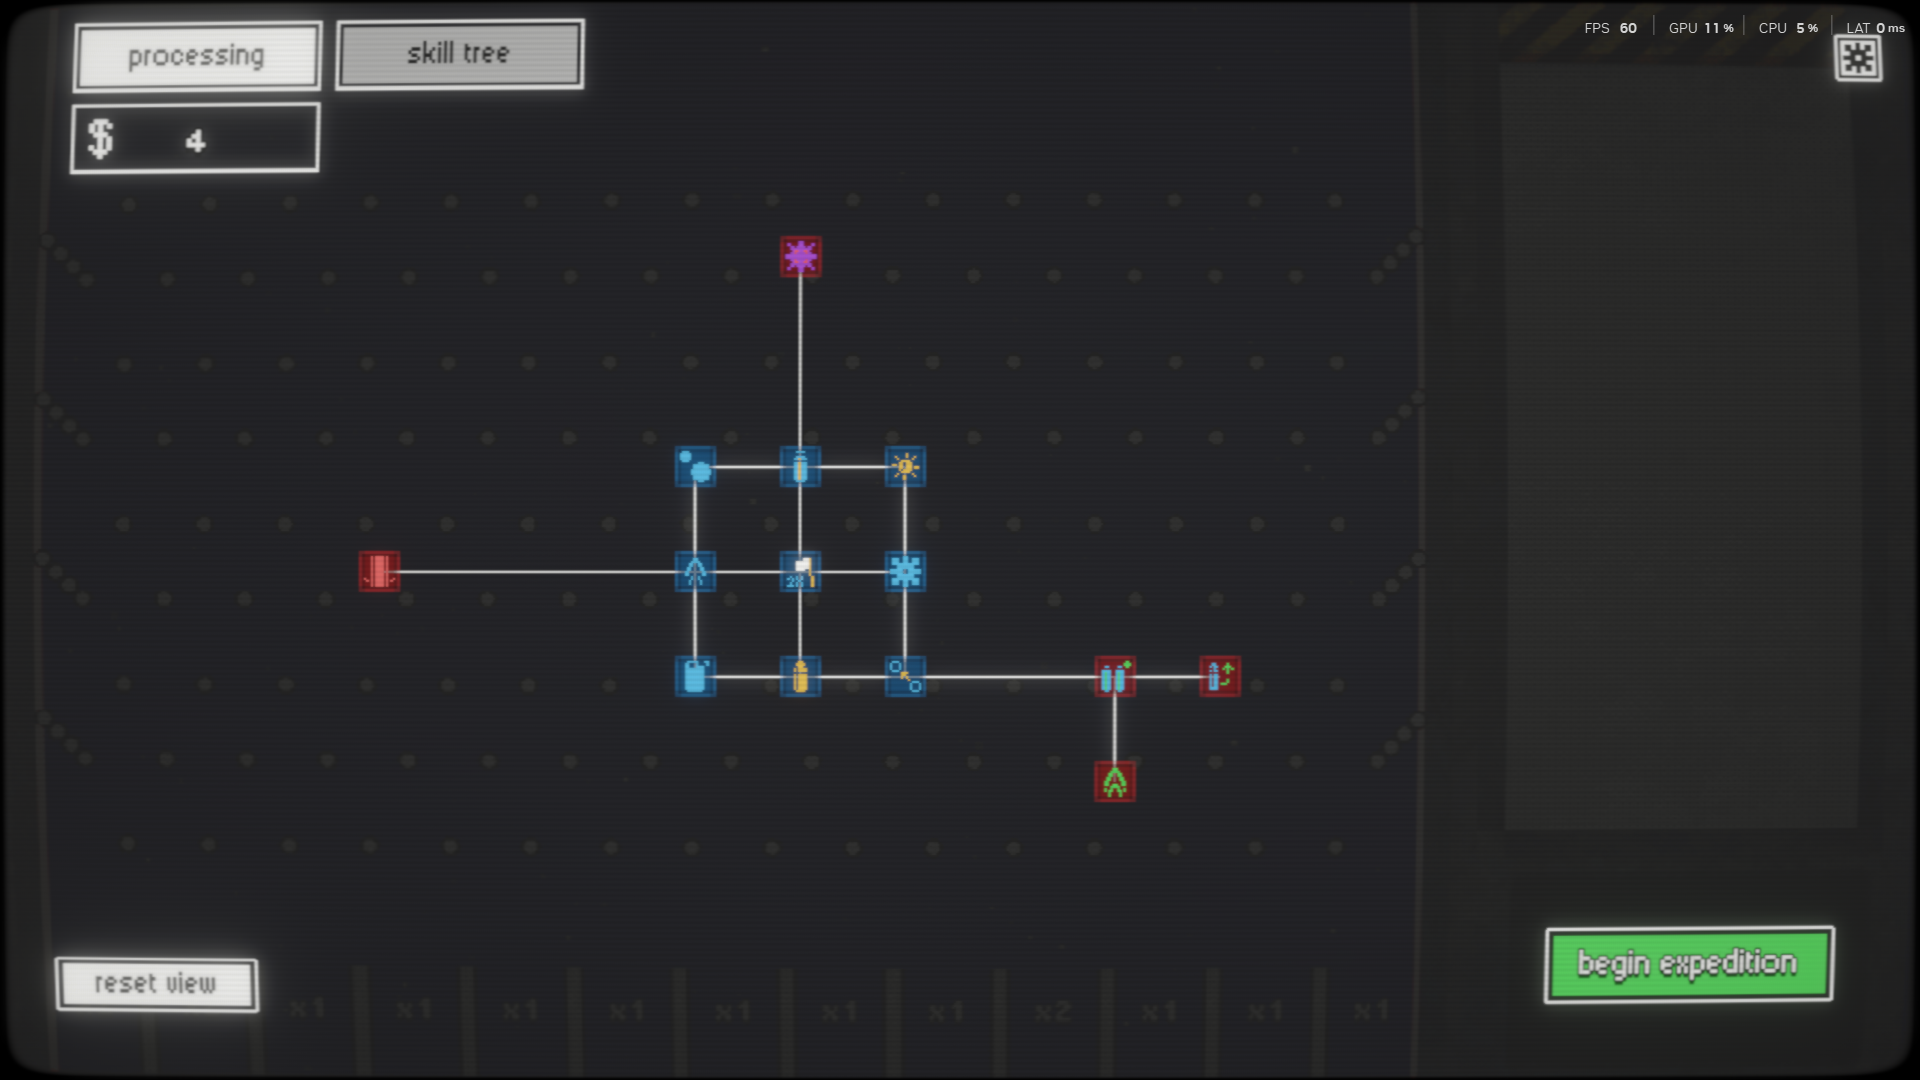Select the purple spiky burst skill node
Image resolution: width=1920 pixels, height=1080 pixels.
coord(800,257)
